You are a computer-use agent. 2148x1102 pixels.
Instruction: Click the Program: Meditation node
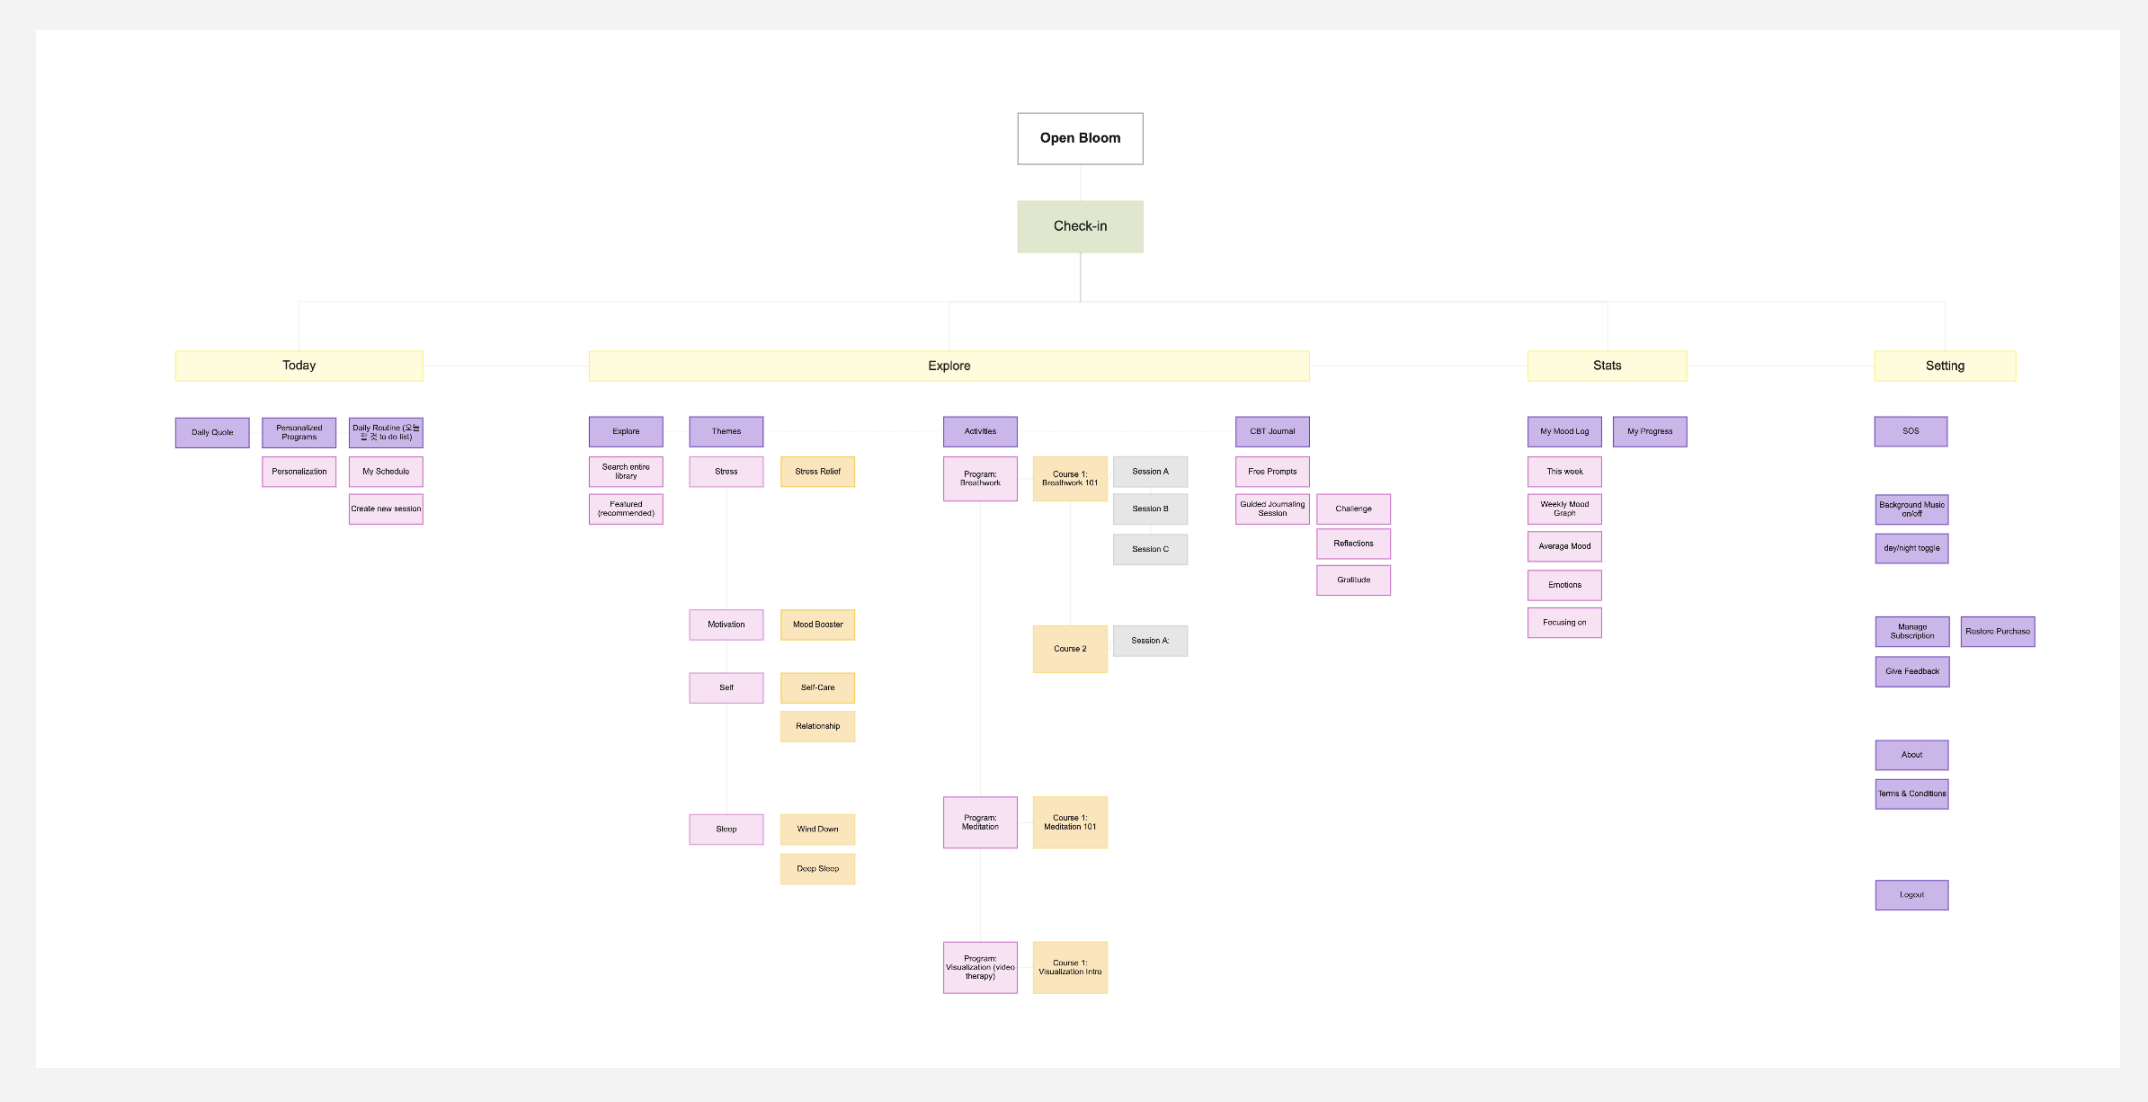coord(980,822)
